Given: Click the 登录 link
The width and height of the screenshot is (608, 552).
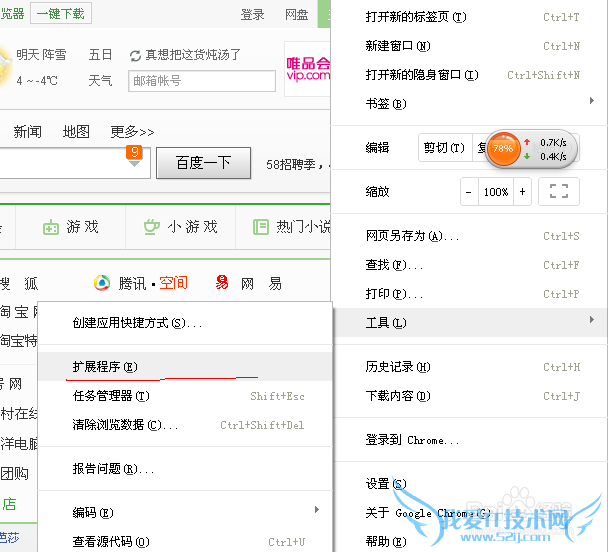Looking at the screenshot, I should [x=252, y=15].
